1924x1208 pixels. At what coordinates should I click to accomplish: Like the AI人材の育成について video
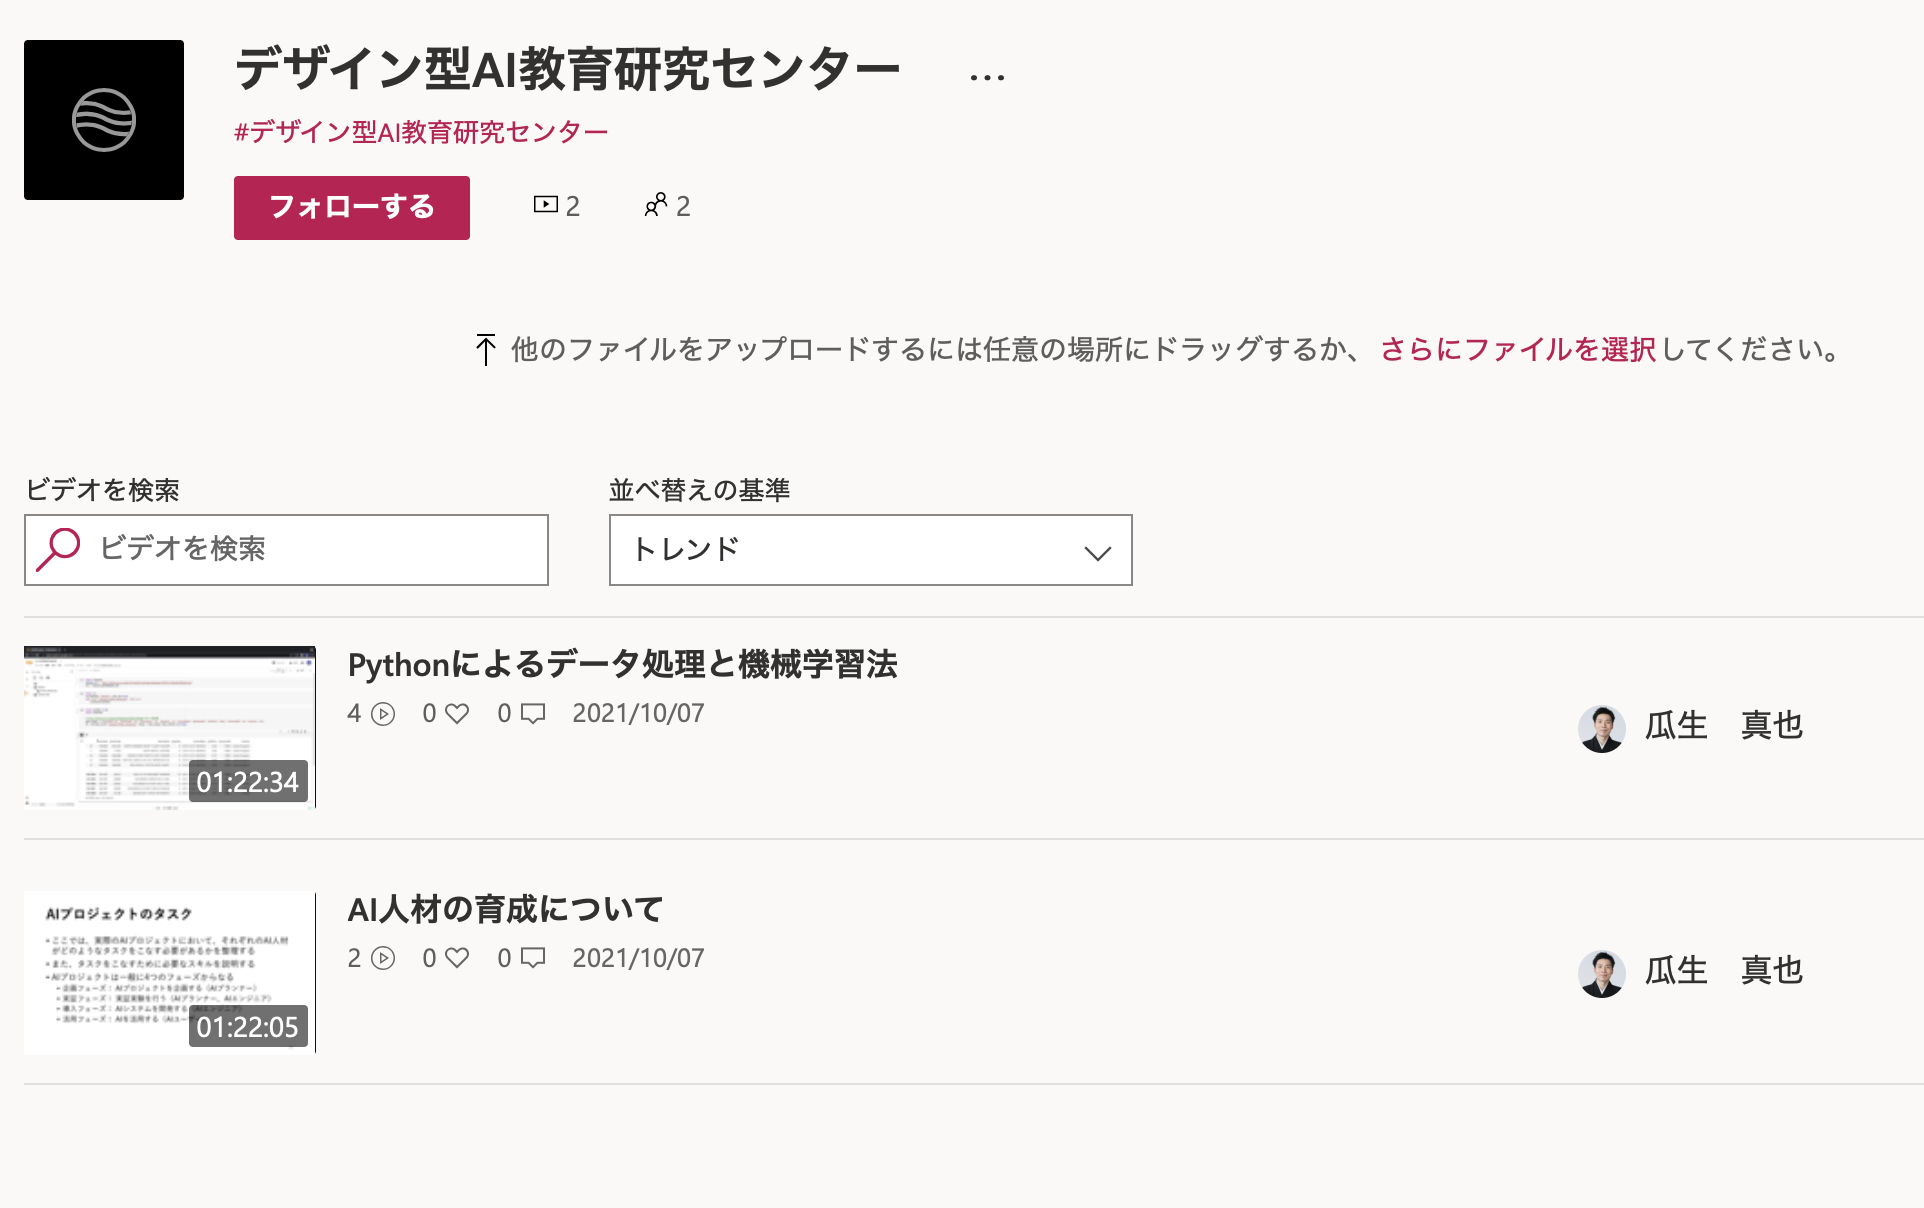coord(457,959)
